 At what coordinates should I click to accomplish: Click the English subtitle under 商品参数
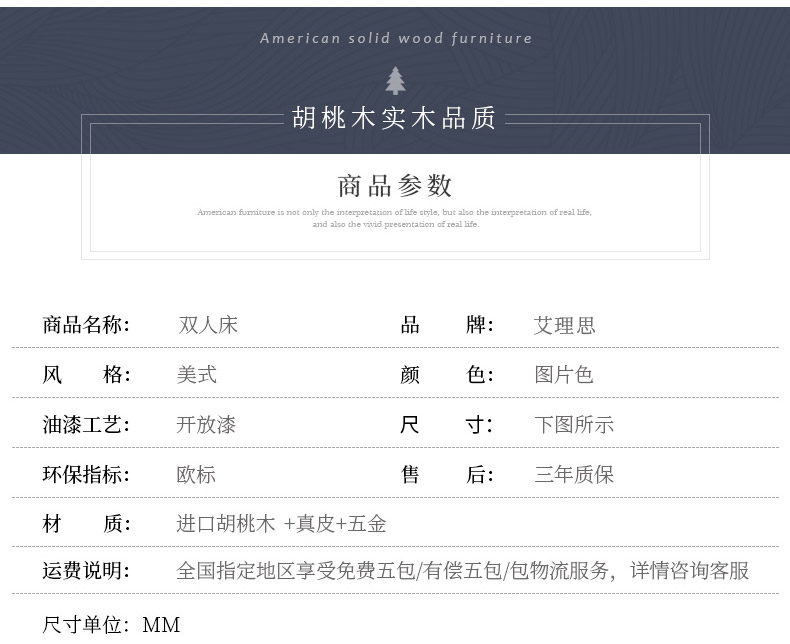395,218
